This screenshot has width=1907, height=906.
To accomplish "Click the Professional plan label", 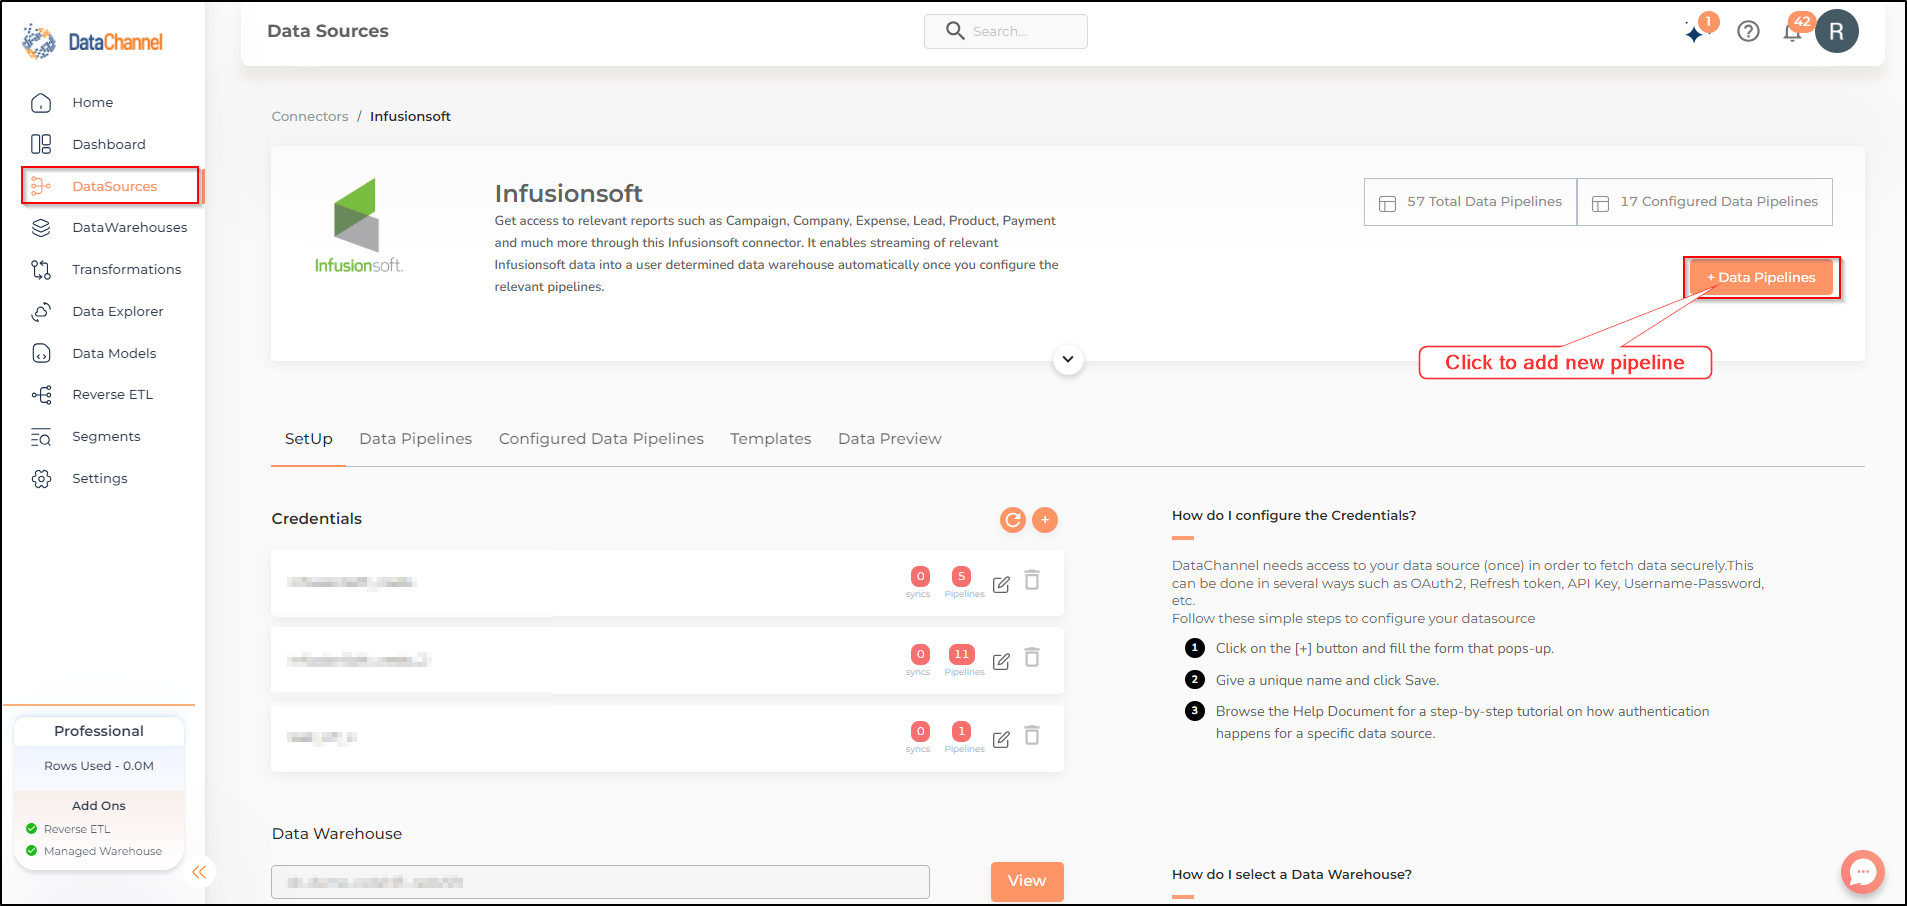I will (99, 732).
